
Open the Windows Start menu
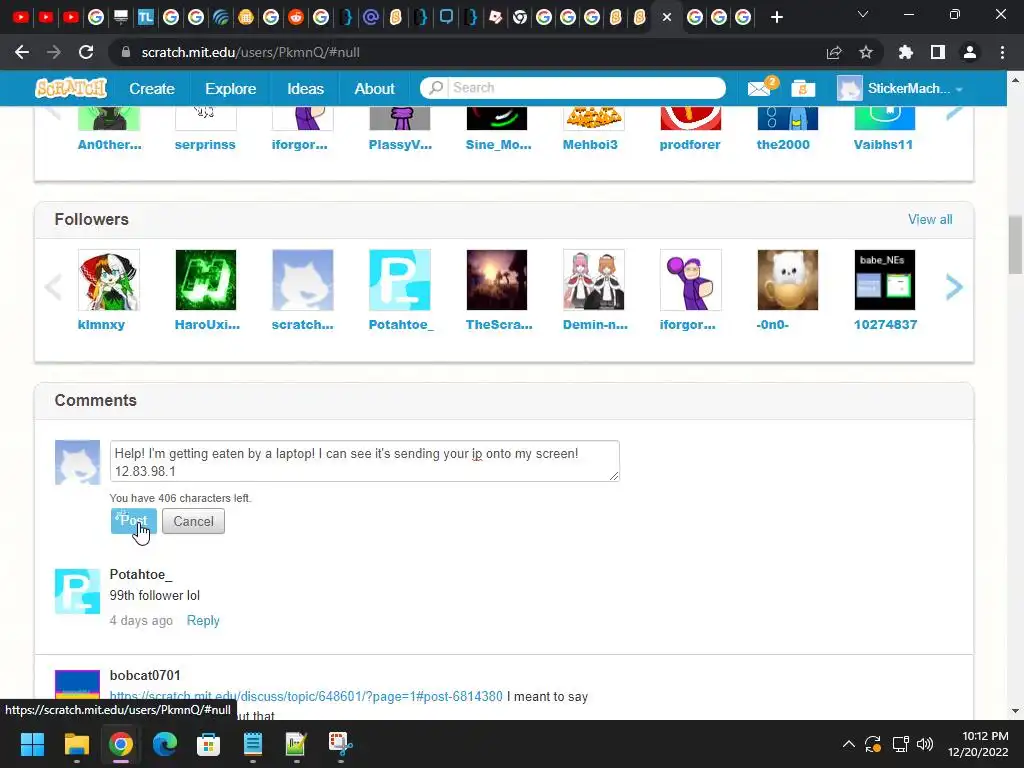click(32, 744)
